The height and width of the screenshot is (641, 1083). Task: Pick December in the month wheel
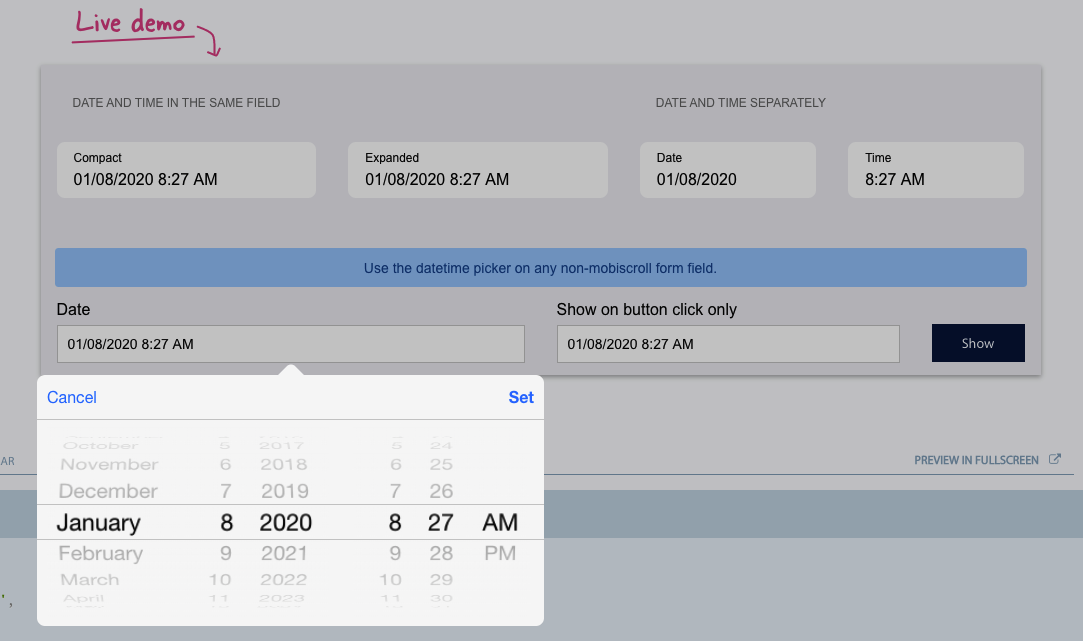pyautogui.click(x=108, y=491)
